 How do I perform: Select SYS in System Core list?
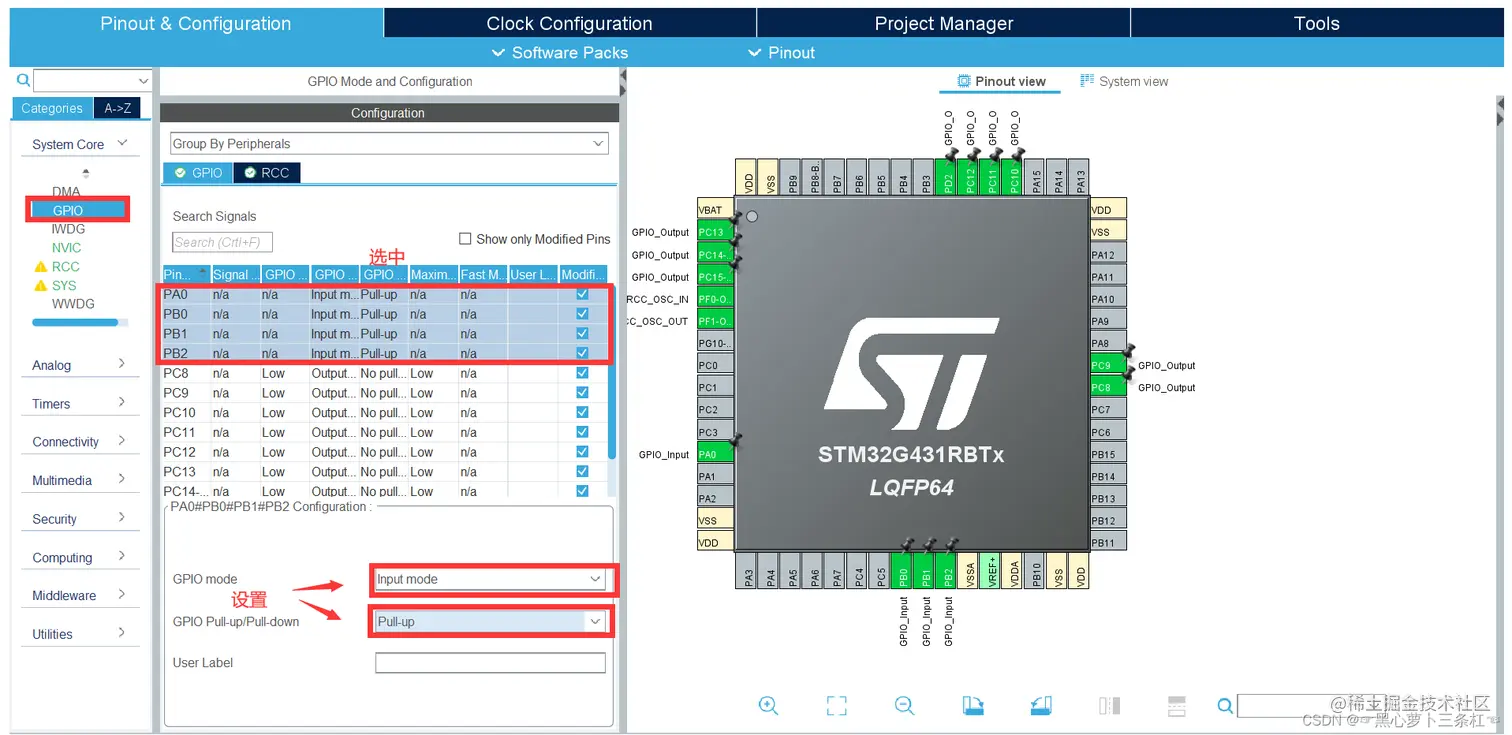tap(64, 285)
